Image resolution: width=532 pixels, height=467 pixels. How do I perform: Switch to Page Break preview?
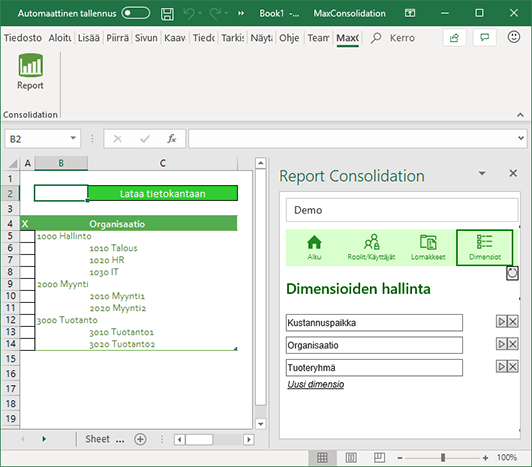[379, 458]
